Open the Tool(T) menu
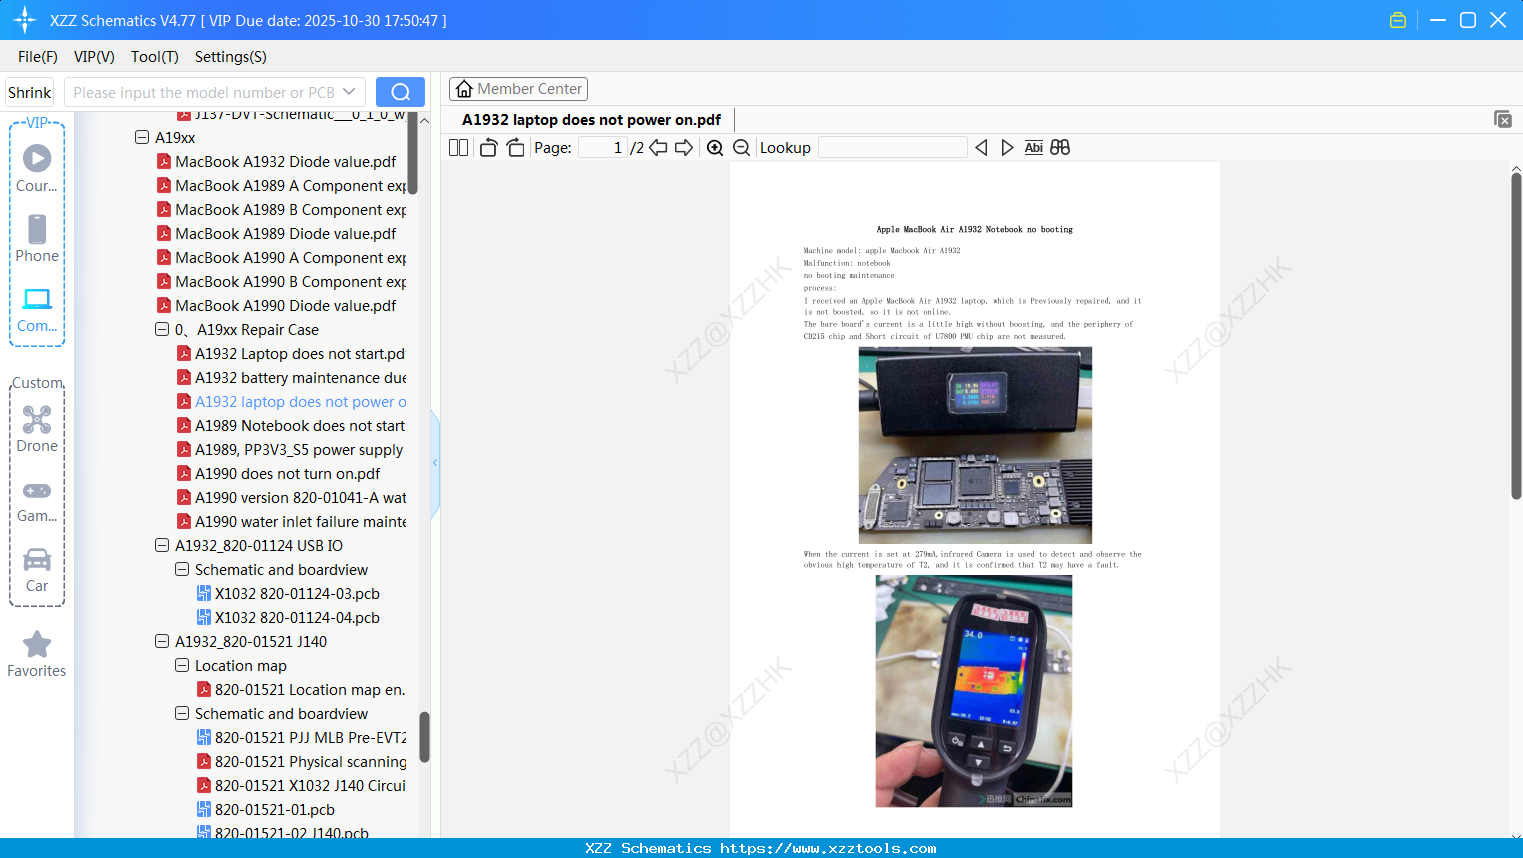Viewport: 1523px width, 858px height. (x=155, y=57)
